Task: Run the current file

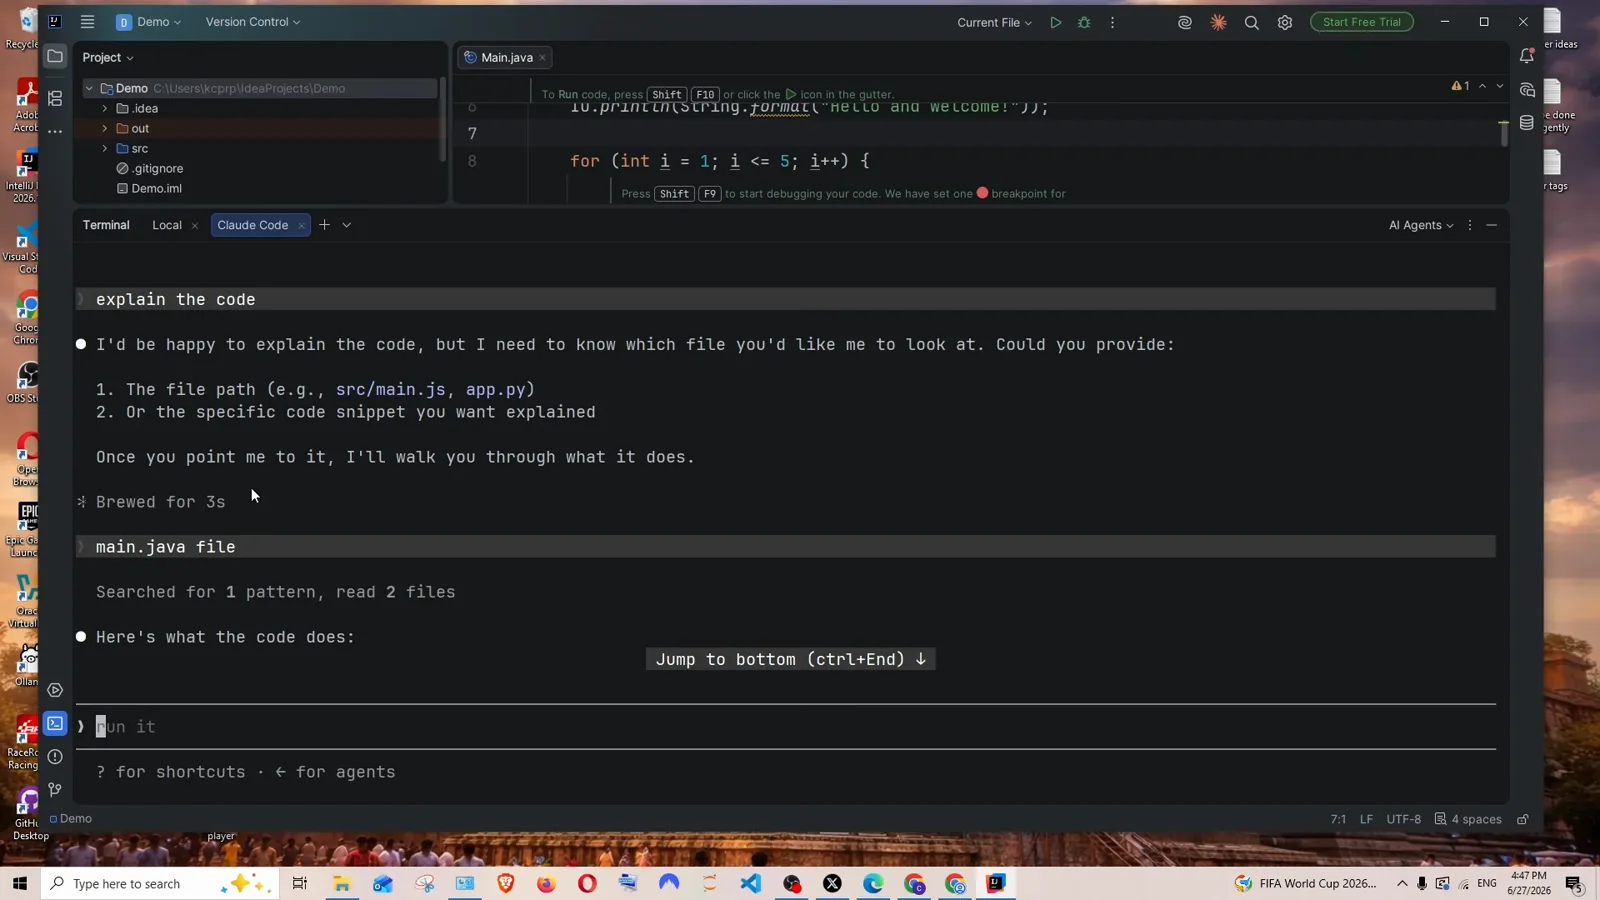Action: (1055, 22)
